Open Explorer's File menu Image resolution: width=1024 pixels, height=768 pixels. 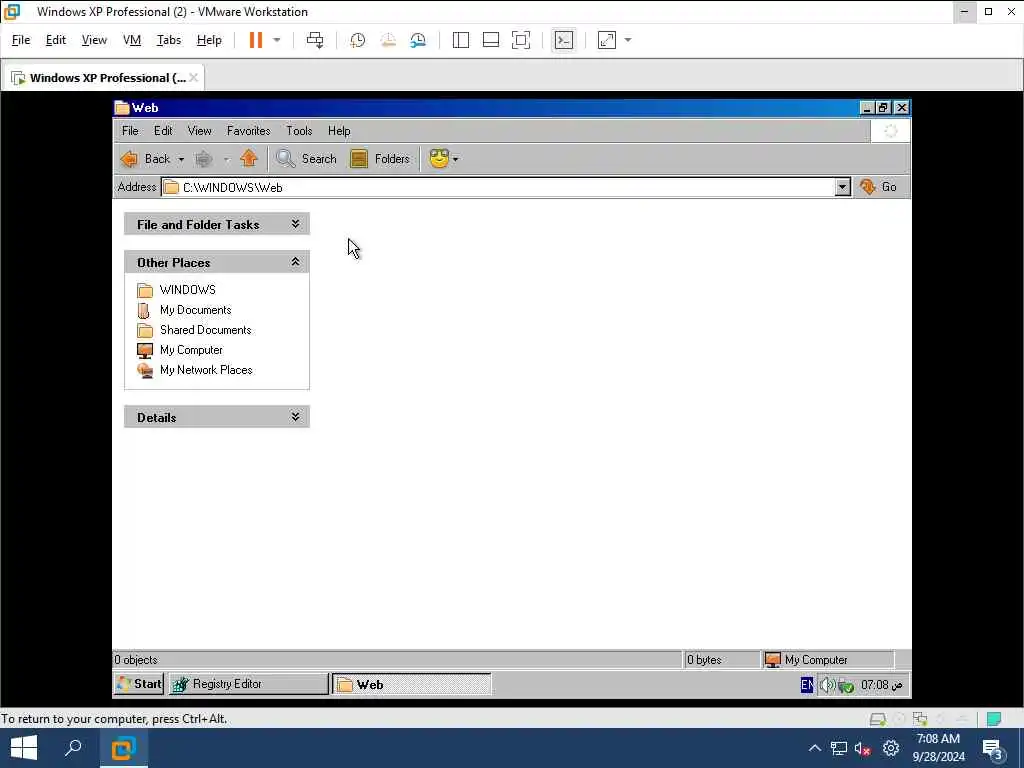[130, 131]
